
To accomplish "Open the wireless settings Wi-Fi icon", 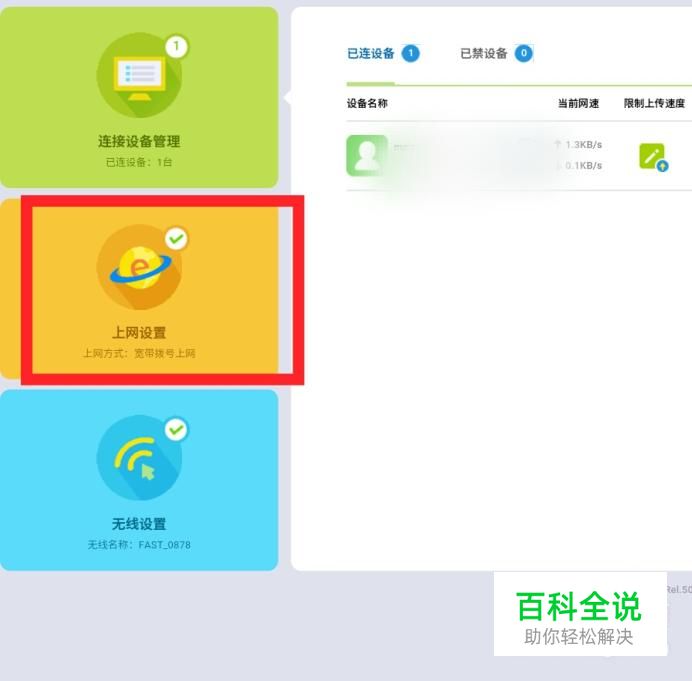I will 139,458.
